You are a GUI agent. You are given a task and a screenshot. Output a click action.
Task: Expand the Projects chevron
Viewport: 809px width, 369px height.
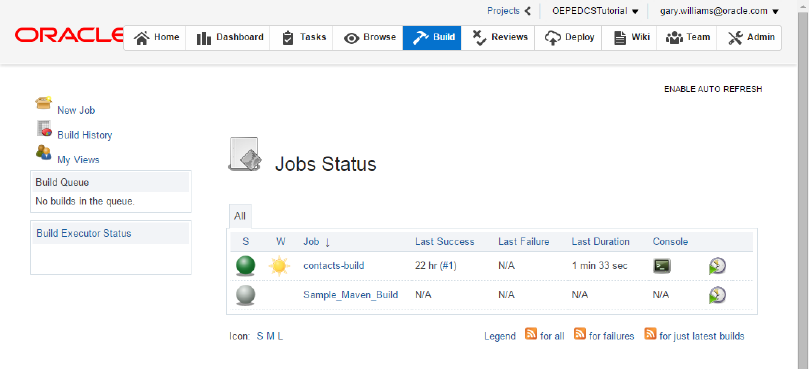(527, 11)
